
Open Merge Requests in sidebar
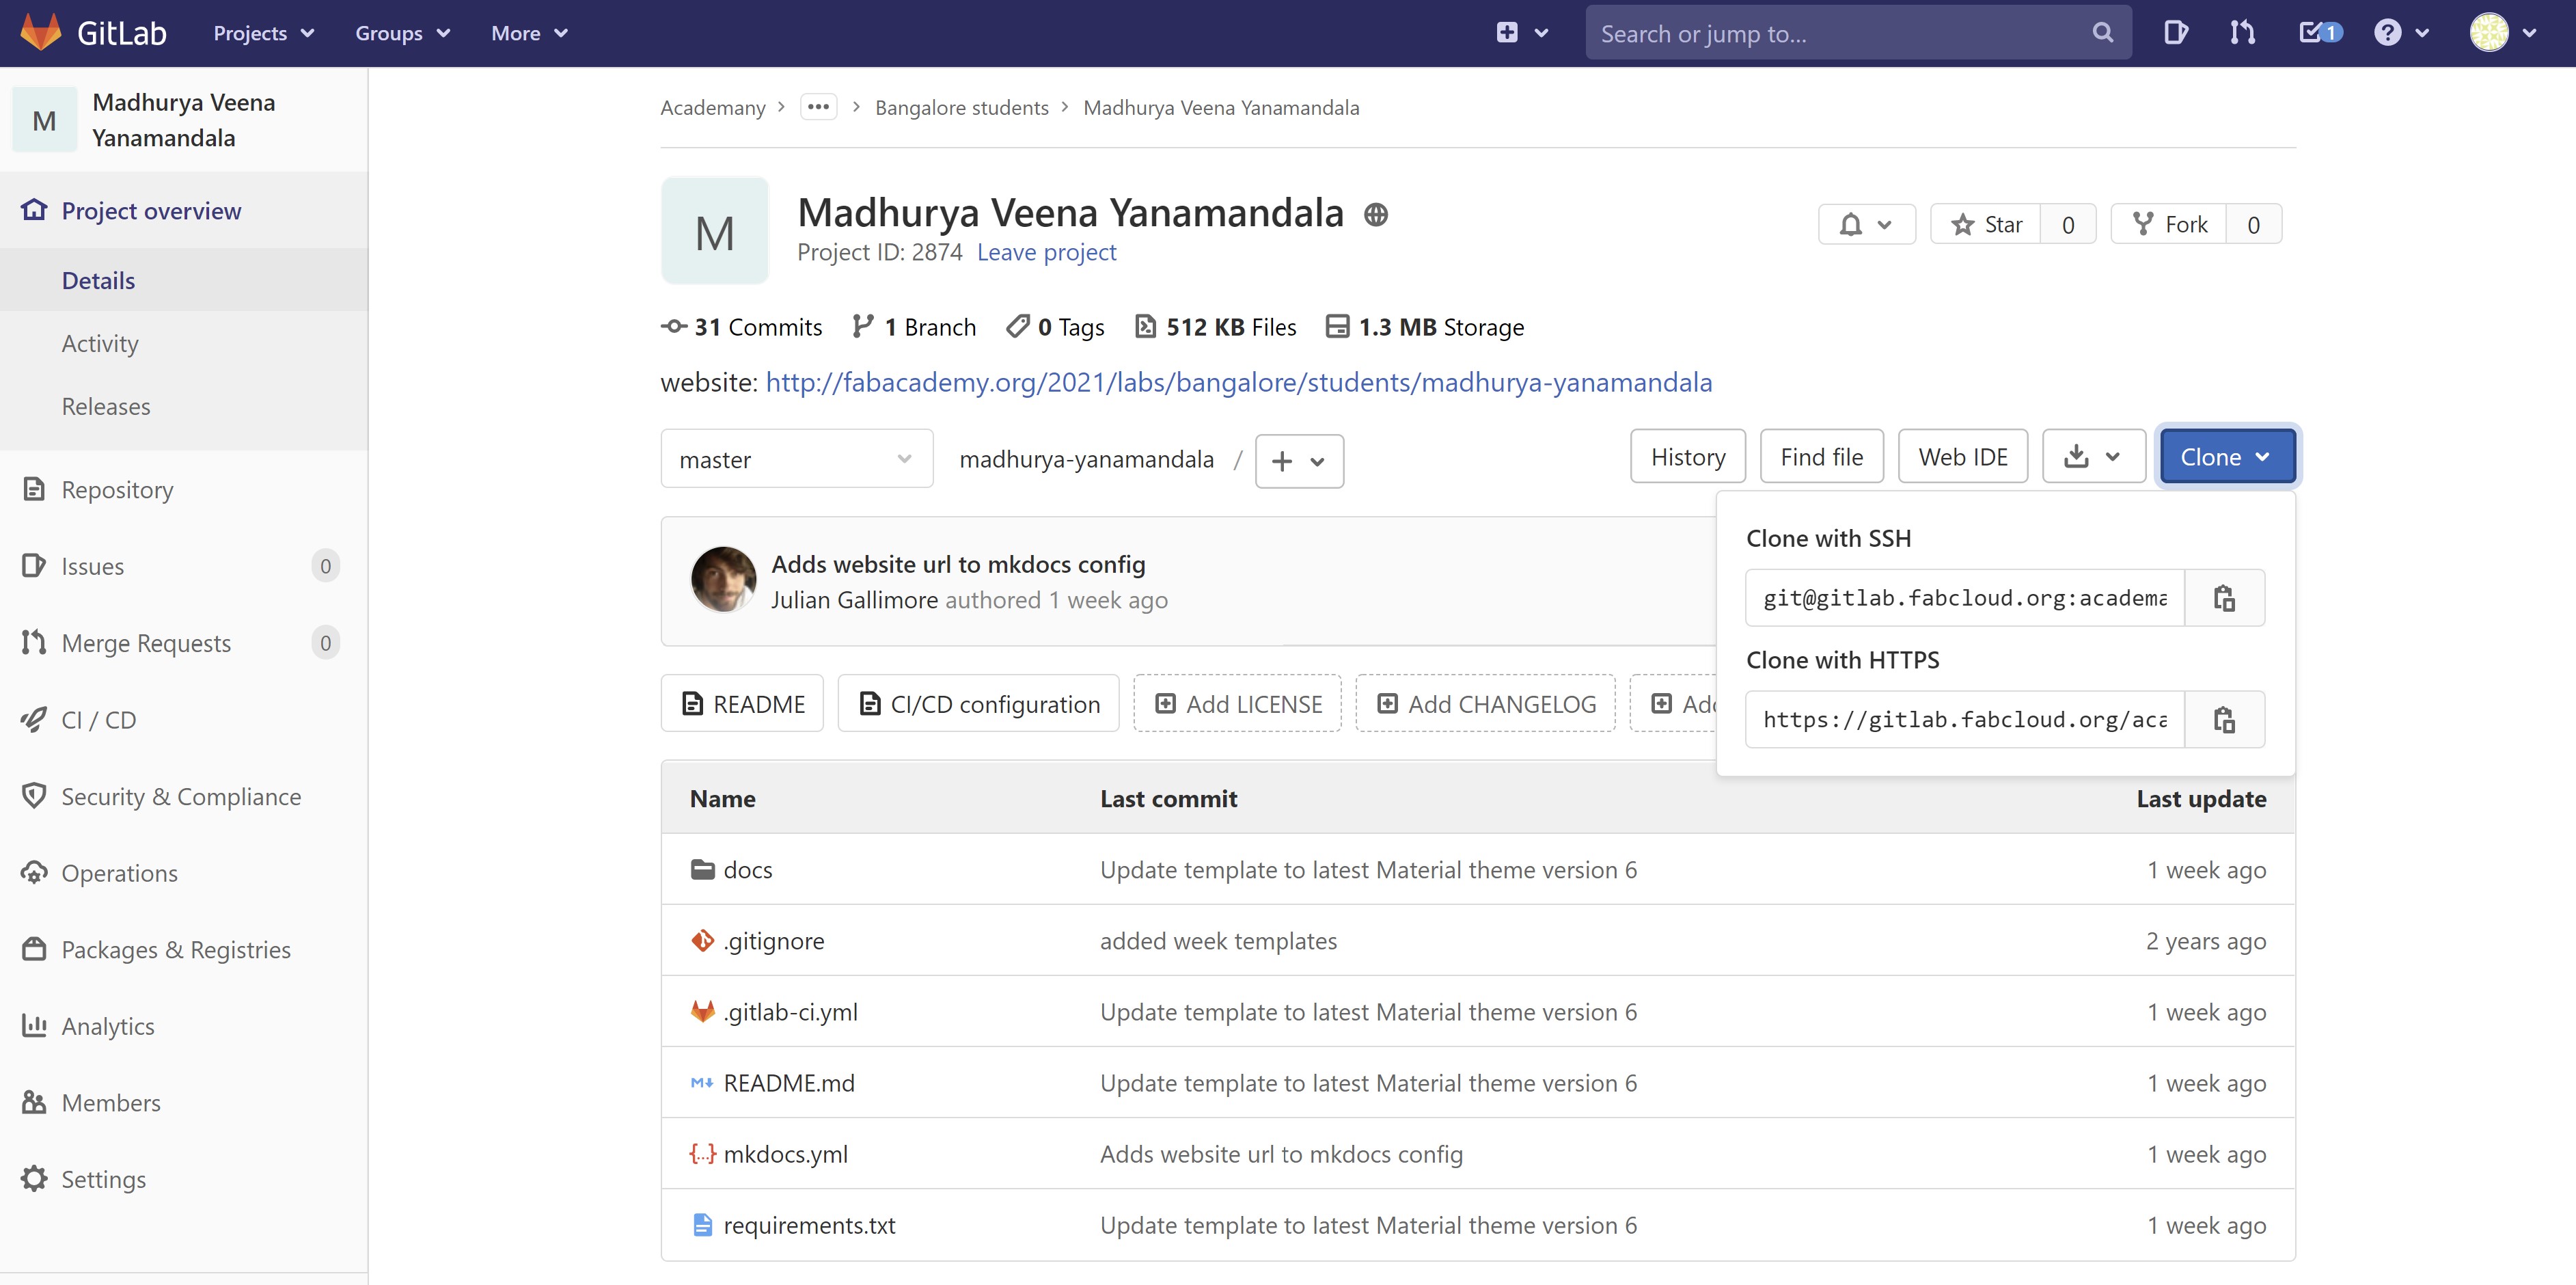click(x=184, y=642)
